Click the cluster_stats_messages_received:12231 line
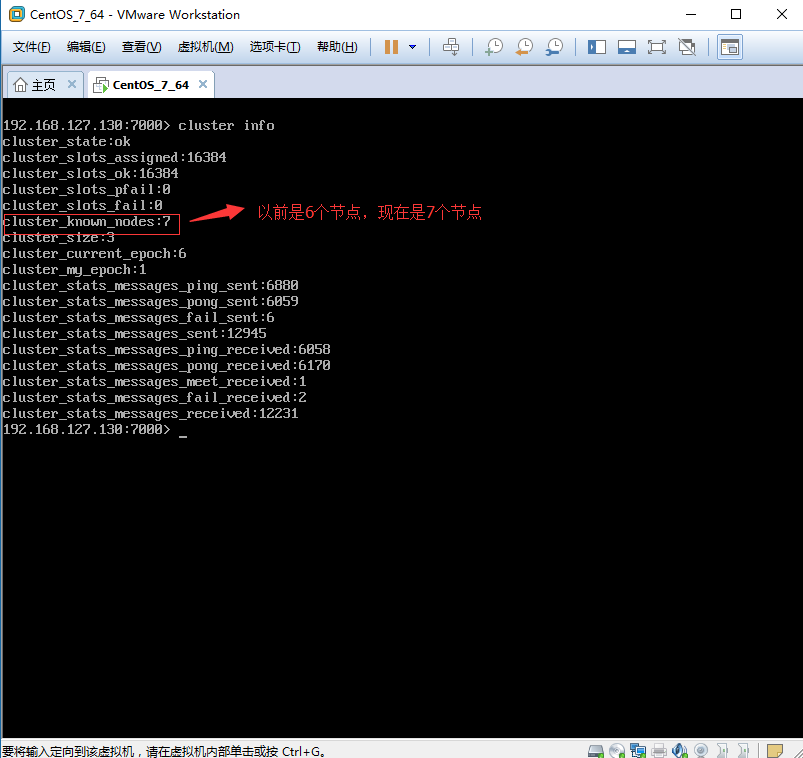 151,413
